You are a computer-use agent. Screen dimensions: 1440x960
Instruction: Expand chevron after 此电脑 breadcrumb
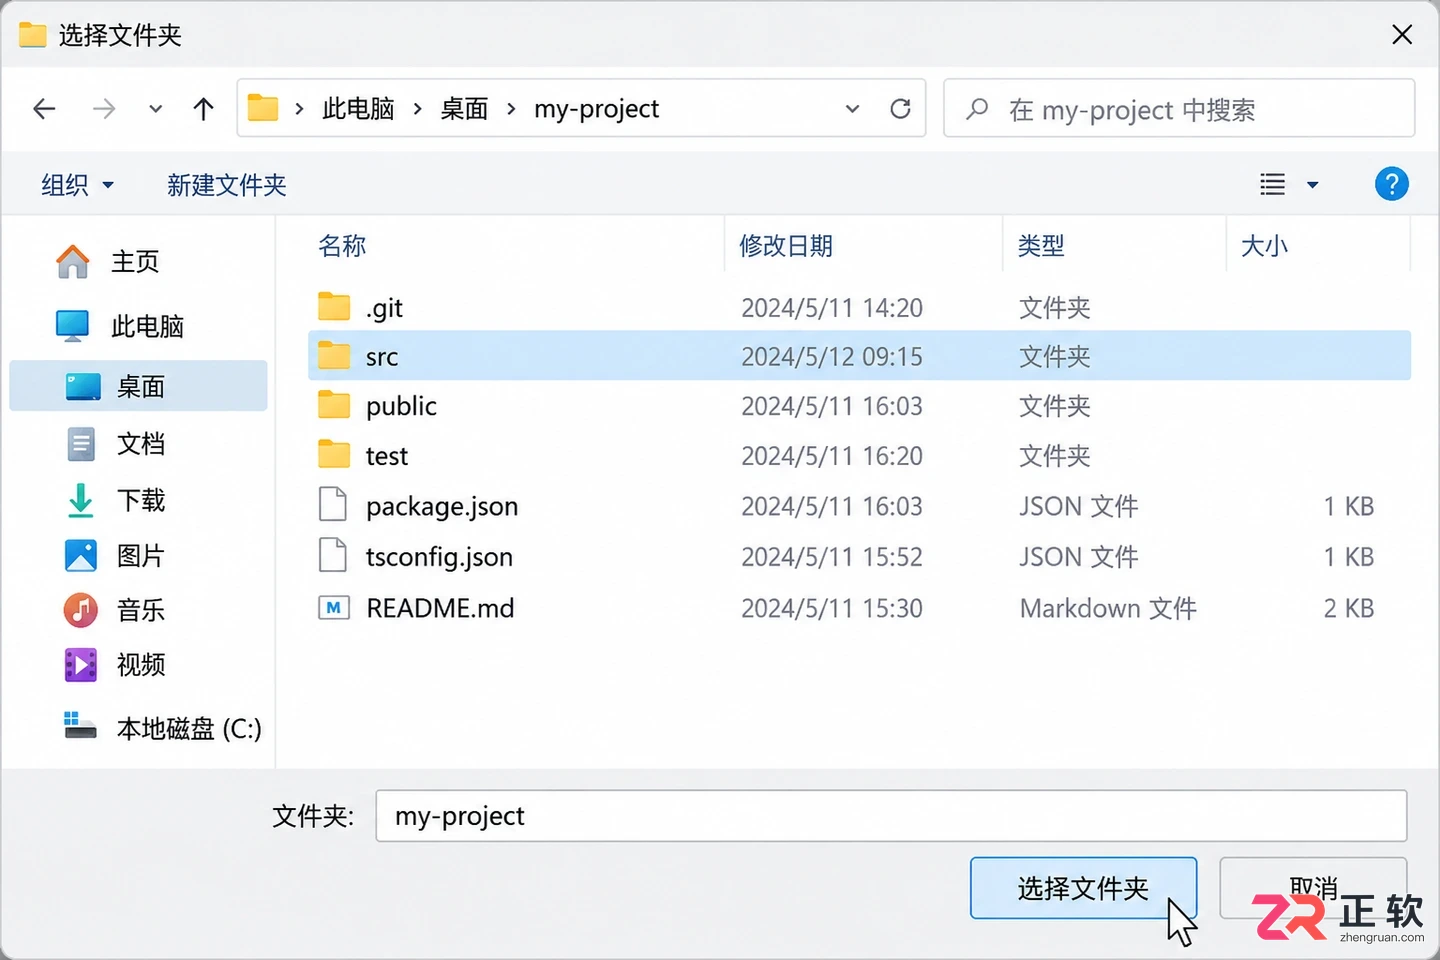coord(417,108)
